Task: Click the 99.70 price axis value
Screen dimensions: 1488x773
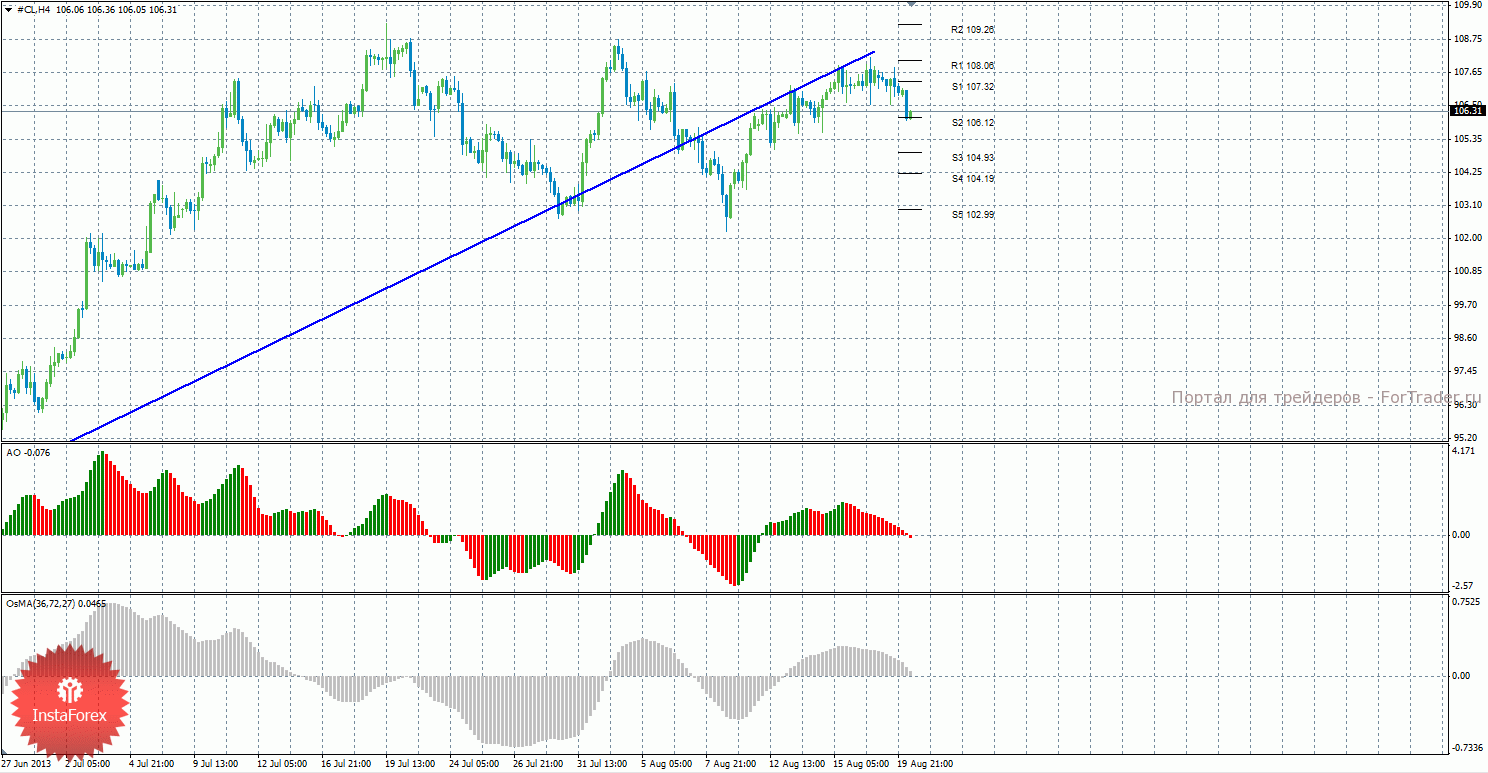Action: tap(1464, 304)
